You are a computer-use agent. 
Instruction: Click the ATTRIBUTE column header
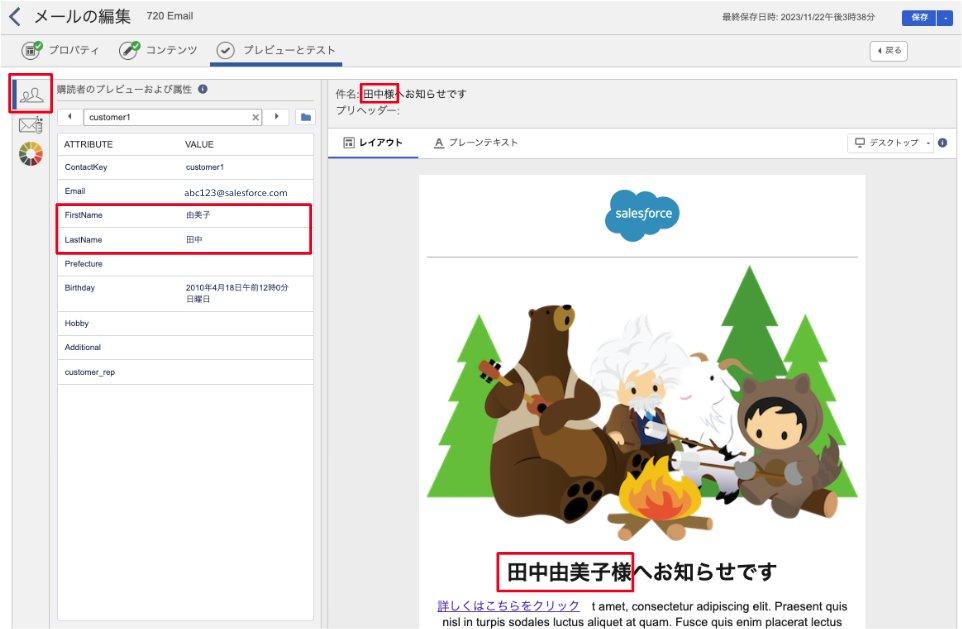tap(88, 144)
